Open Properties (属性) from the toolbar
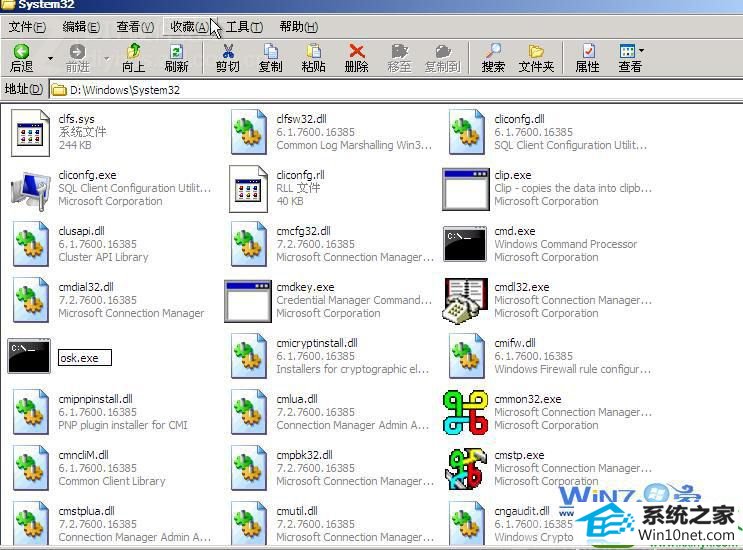Viewport: 743px width, 550px height. tap(588, 58)
